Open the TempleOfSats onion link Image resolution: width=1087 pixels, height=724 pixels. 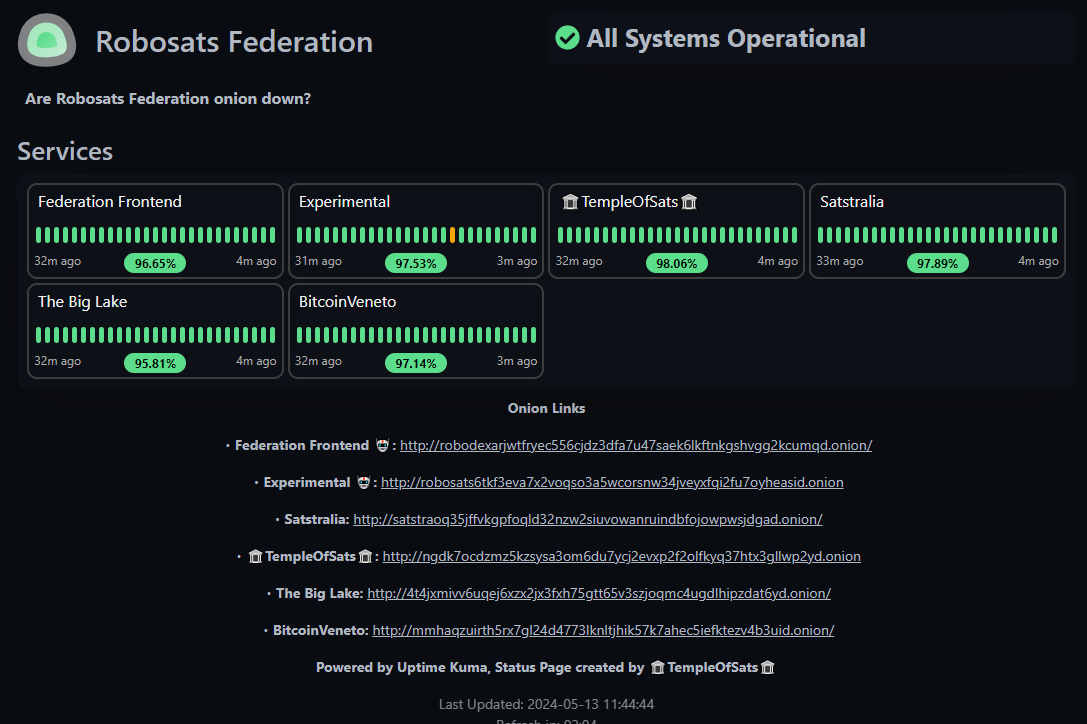(x=622, y=556)
